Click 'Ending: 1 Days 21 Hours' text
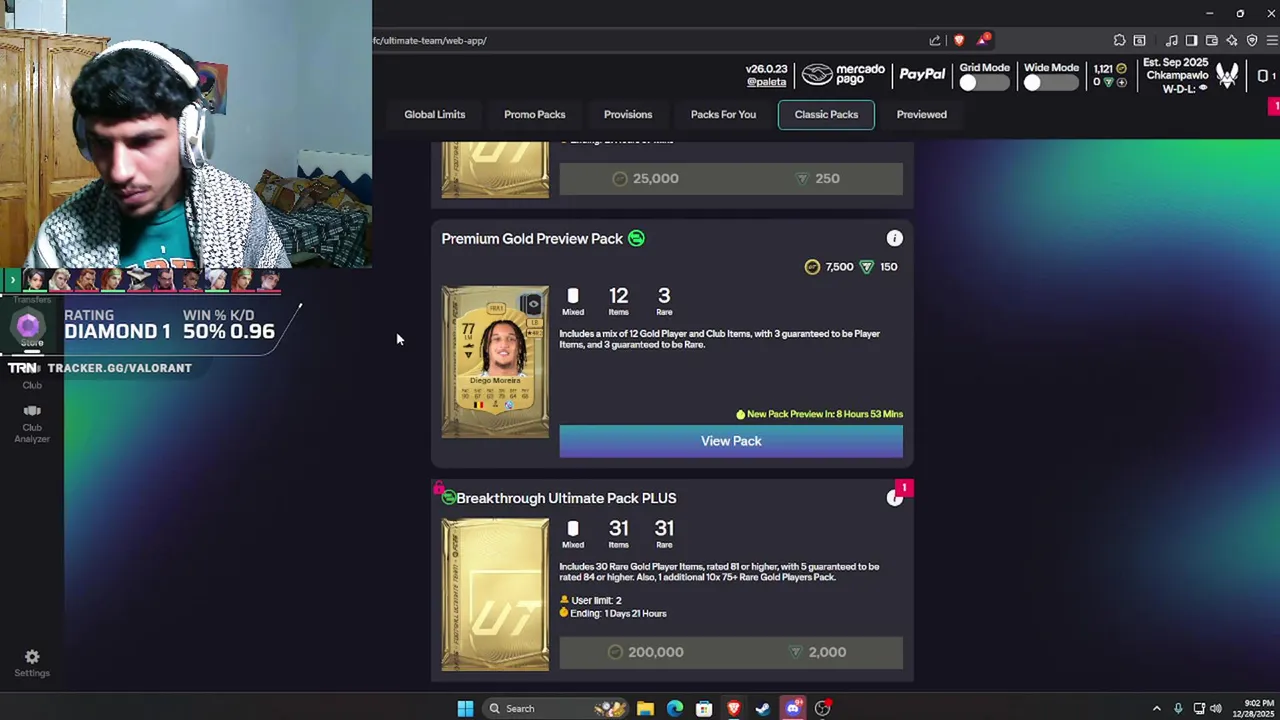 pyautogui.click(x=618, y=613)
